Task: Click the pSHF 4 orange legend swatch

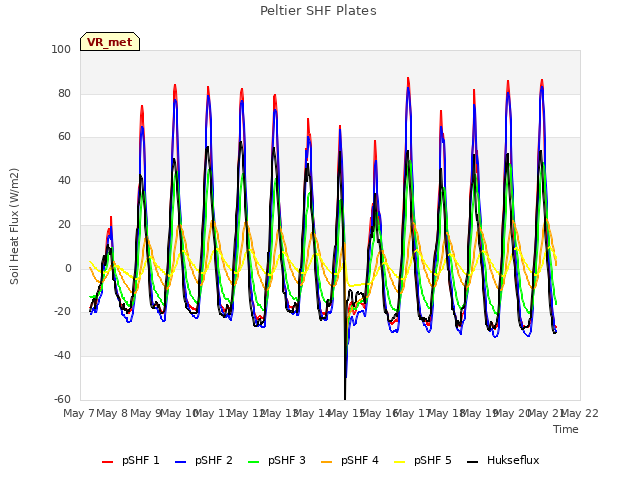Action: click(x=327, y=462)
